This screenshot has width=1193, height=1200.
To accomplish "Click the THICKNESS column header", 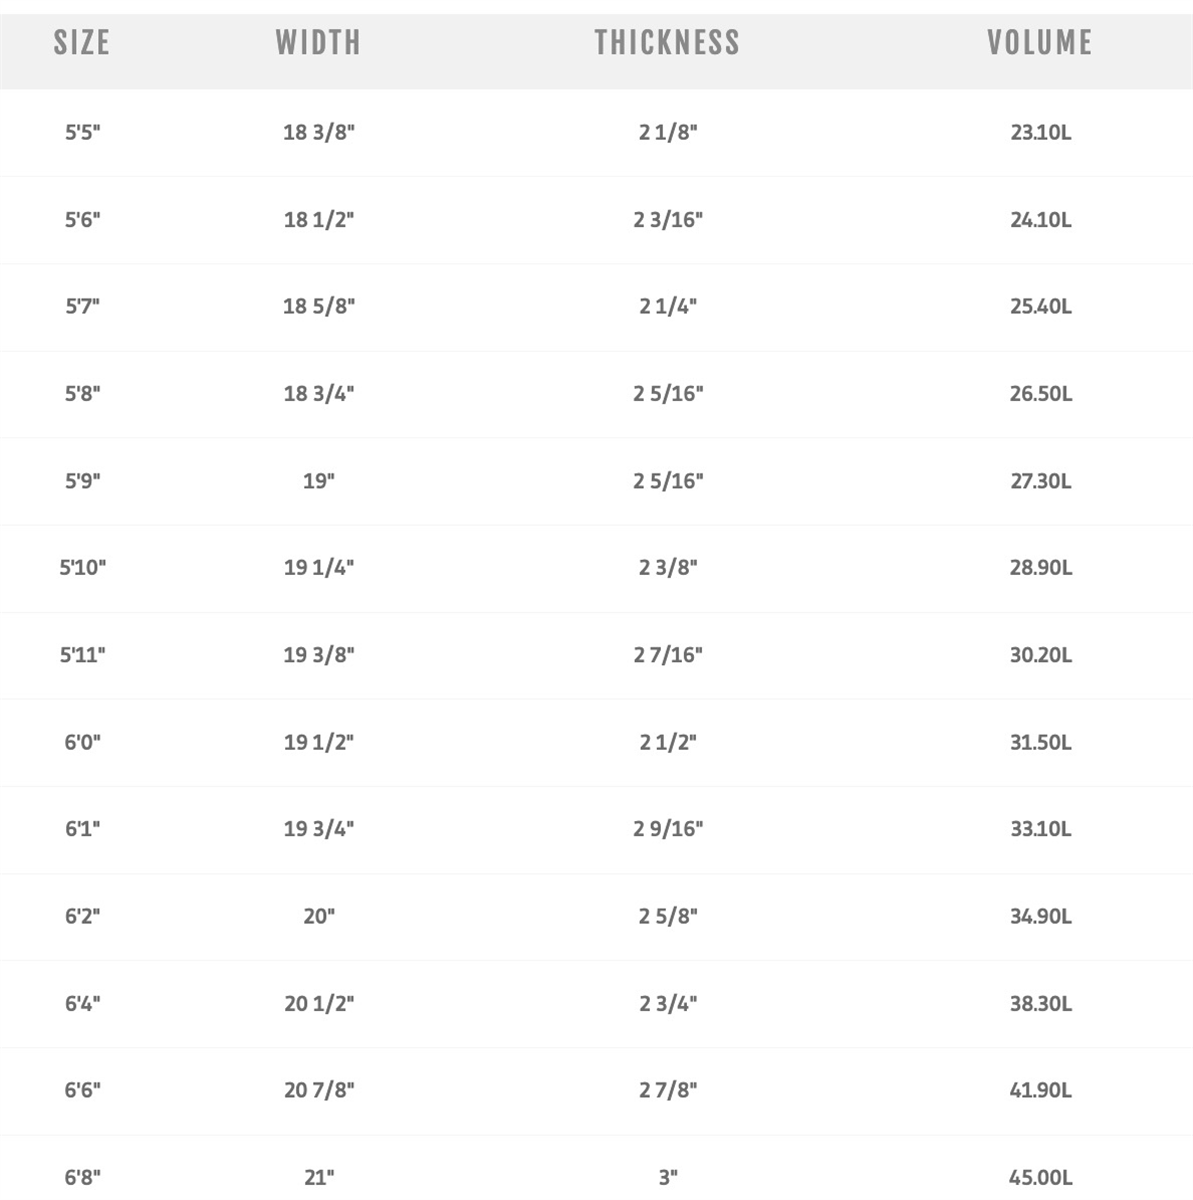I will click(667, 43).
